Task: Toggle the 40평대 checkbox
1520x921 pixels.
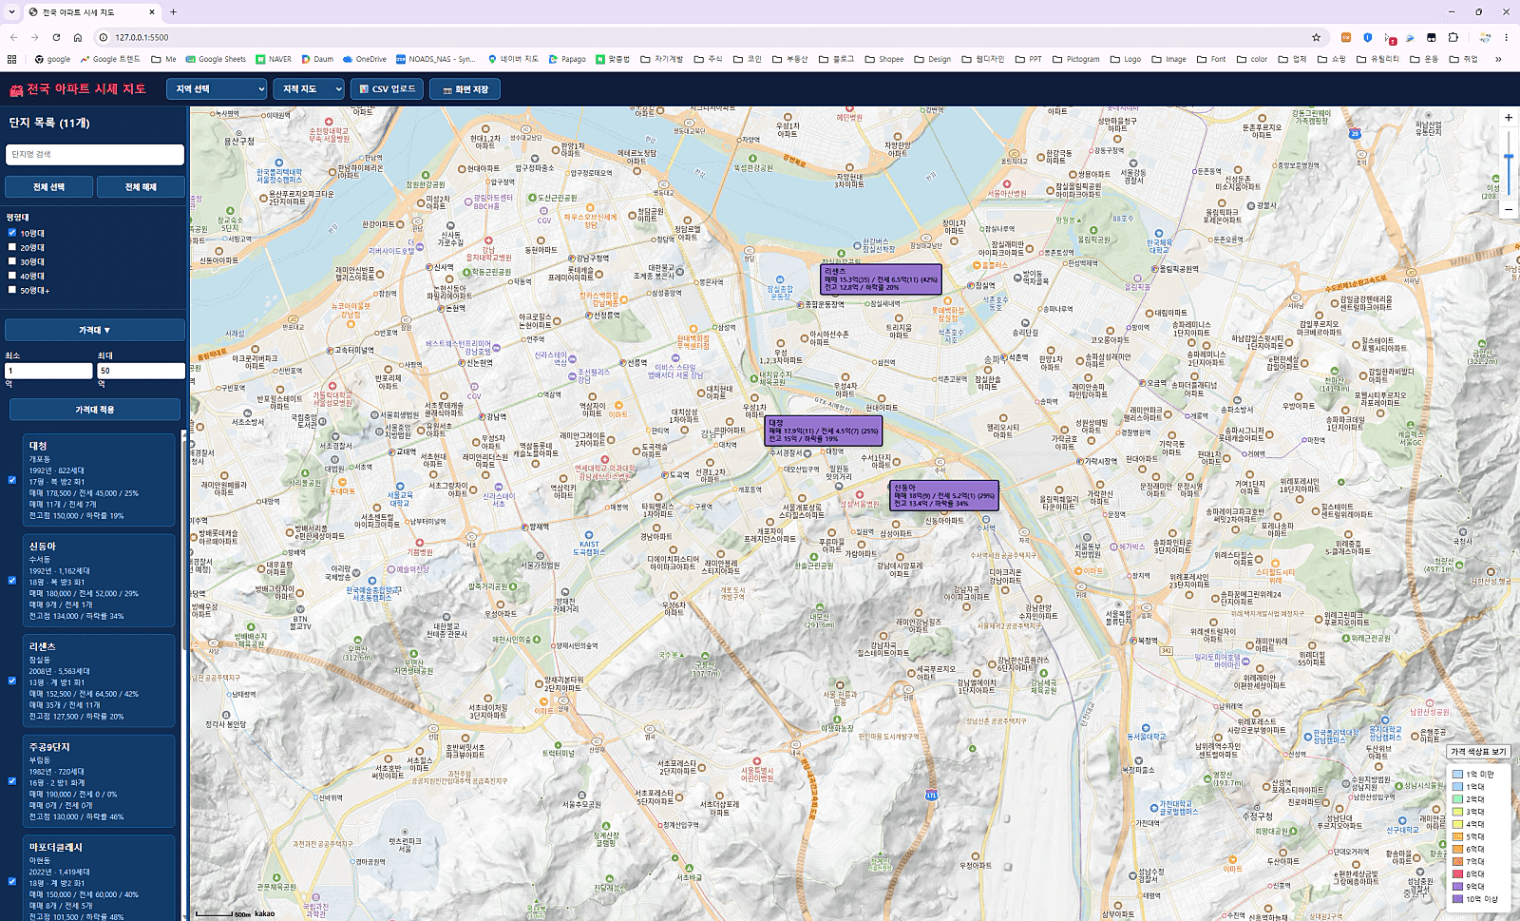Action: pyautogui.click(x=12, y=275)
